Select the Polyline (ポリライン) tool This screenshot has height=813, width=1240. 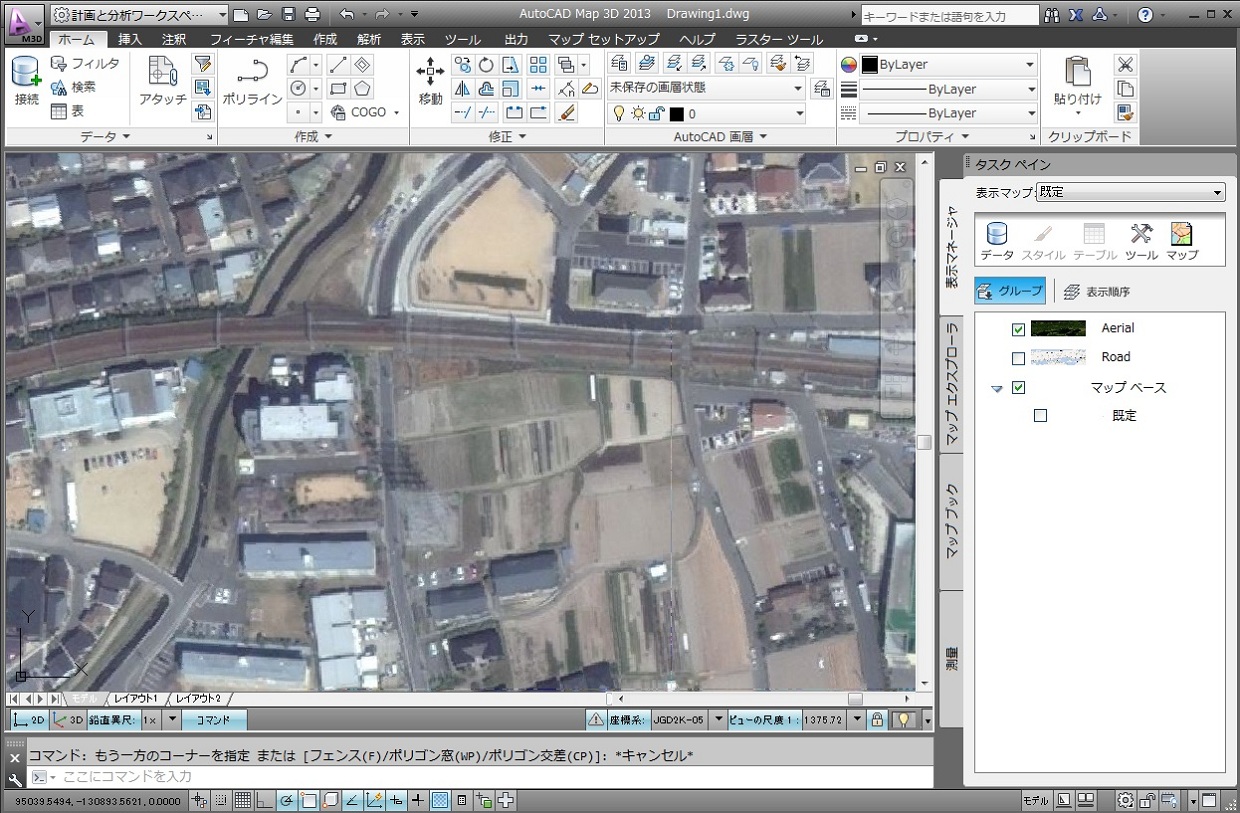(x=251, y=80)
